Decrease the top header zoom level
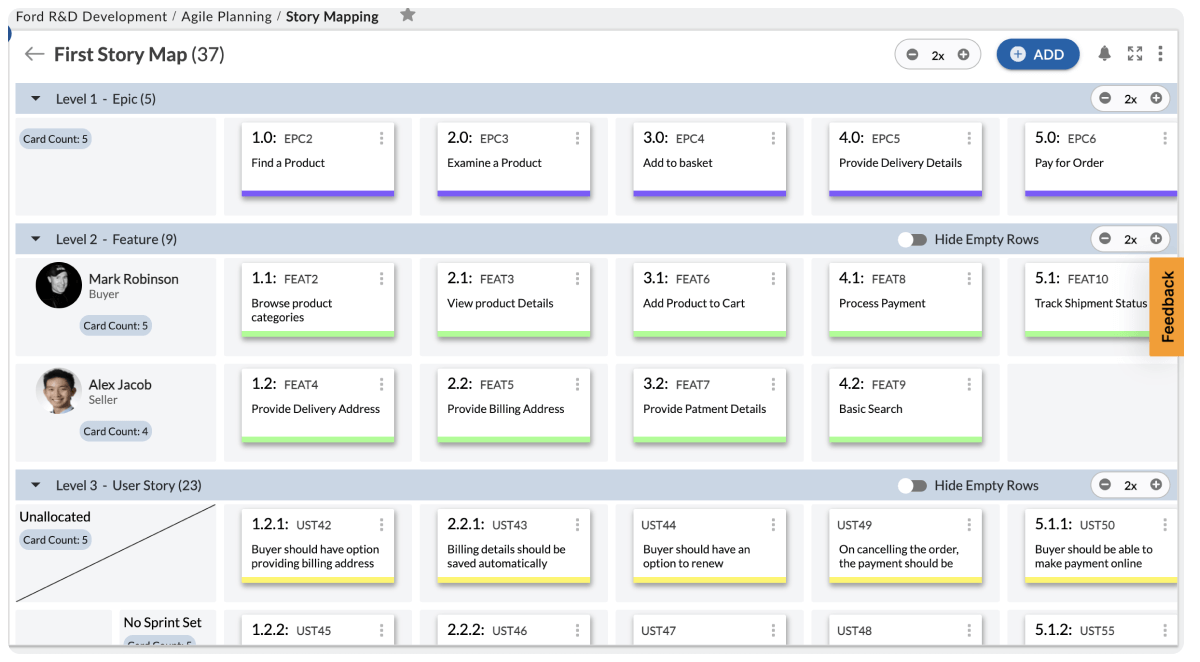Viewport: 1200px width, 662px height. tap(912, 55)
